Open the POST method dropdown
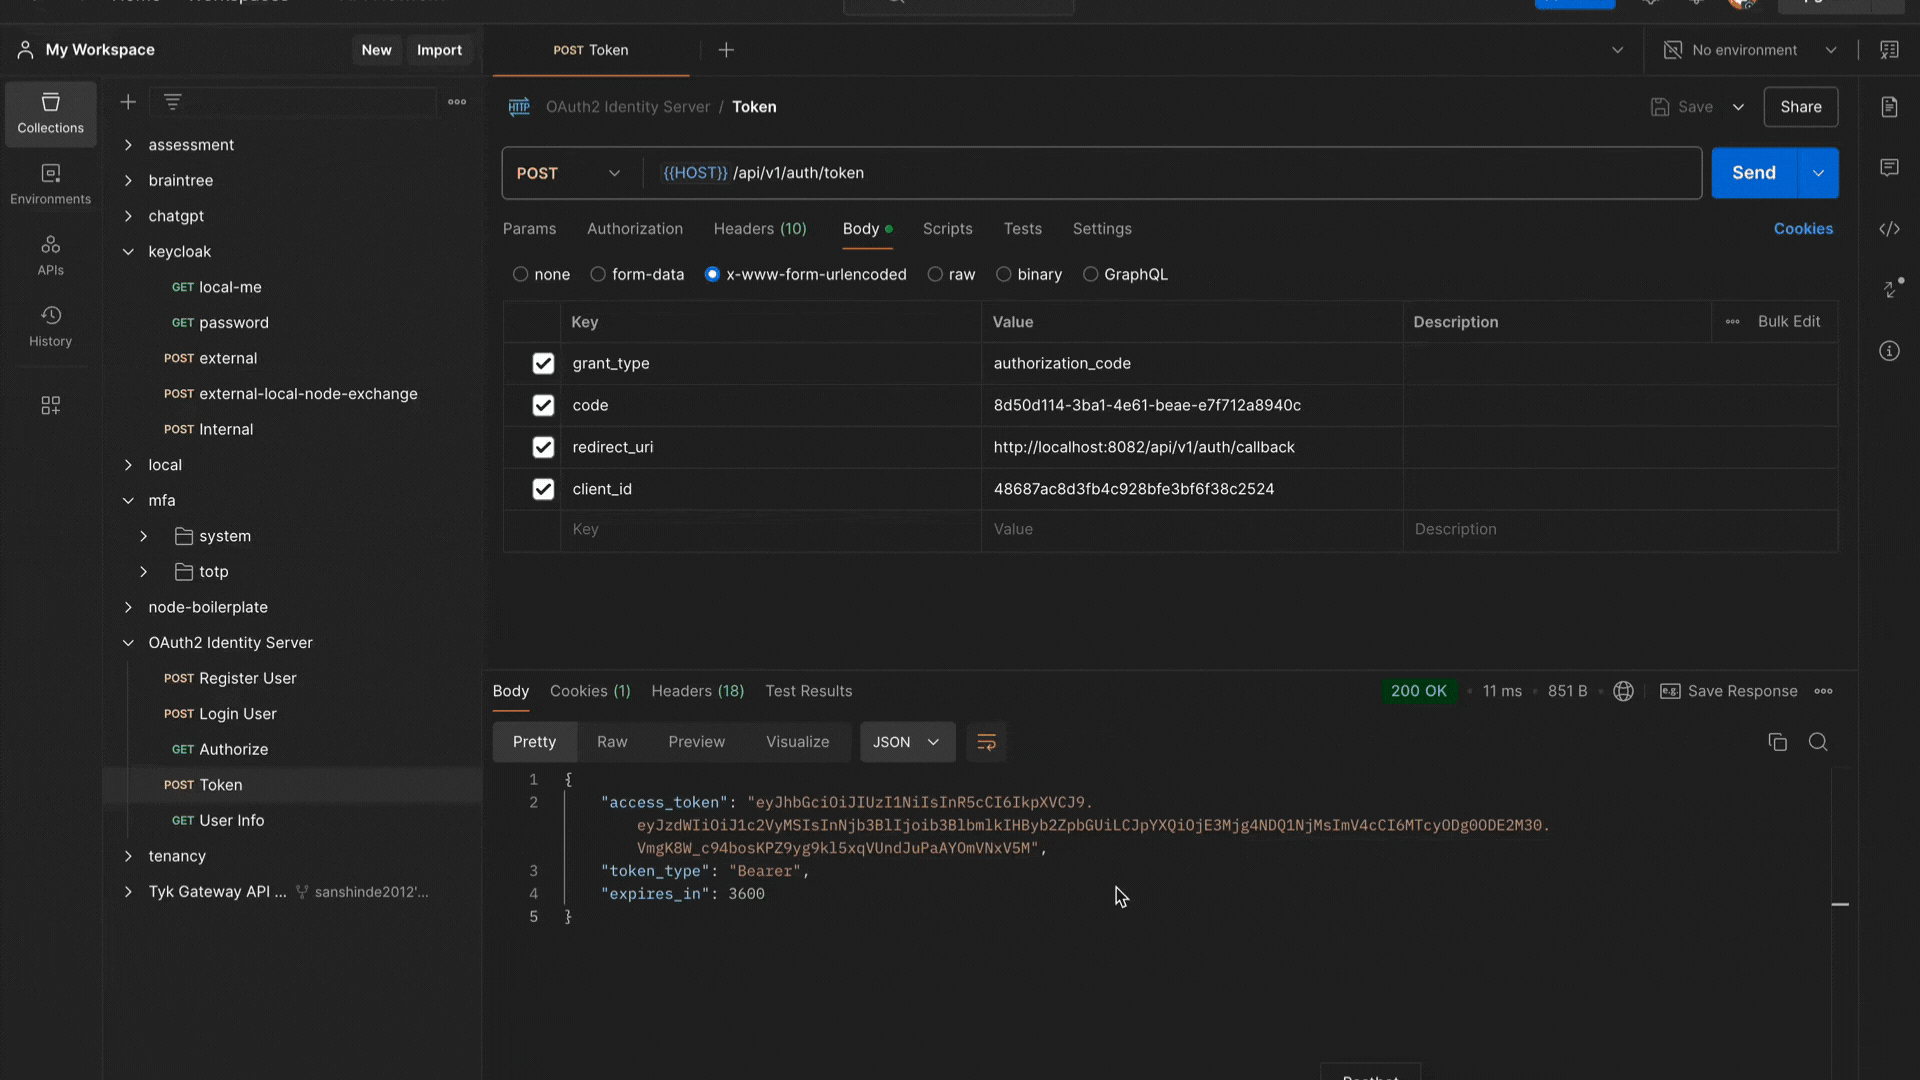The height and width of the screenshot is (1080, 1920). click(x=568, y=173)
